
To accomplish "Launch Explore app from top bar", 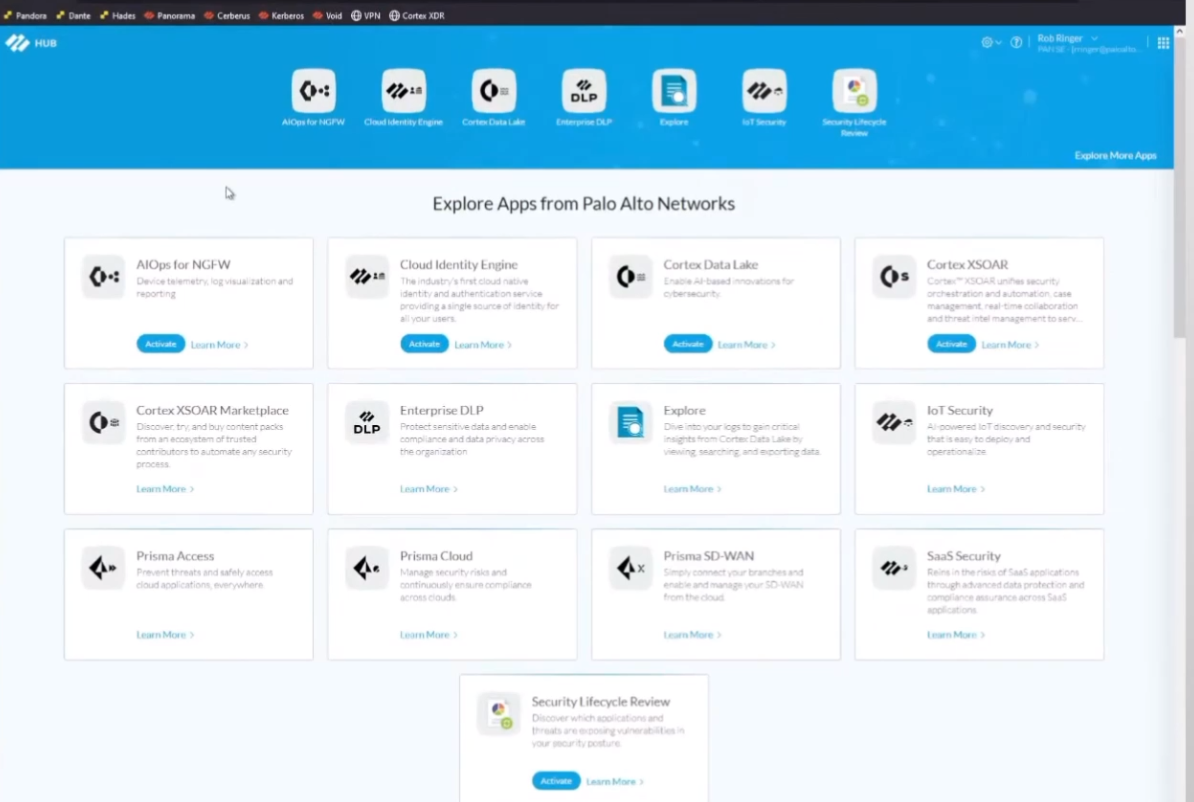I will coord(674,91).
